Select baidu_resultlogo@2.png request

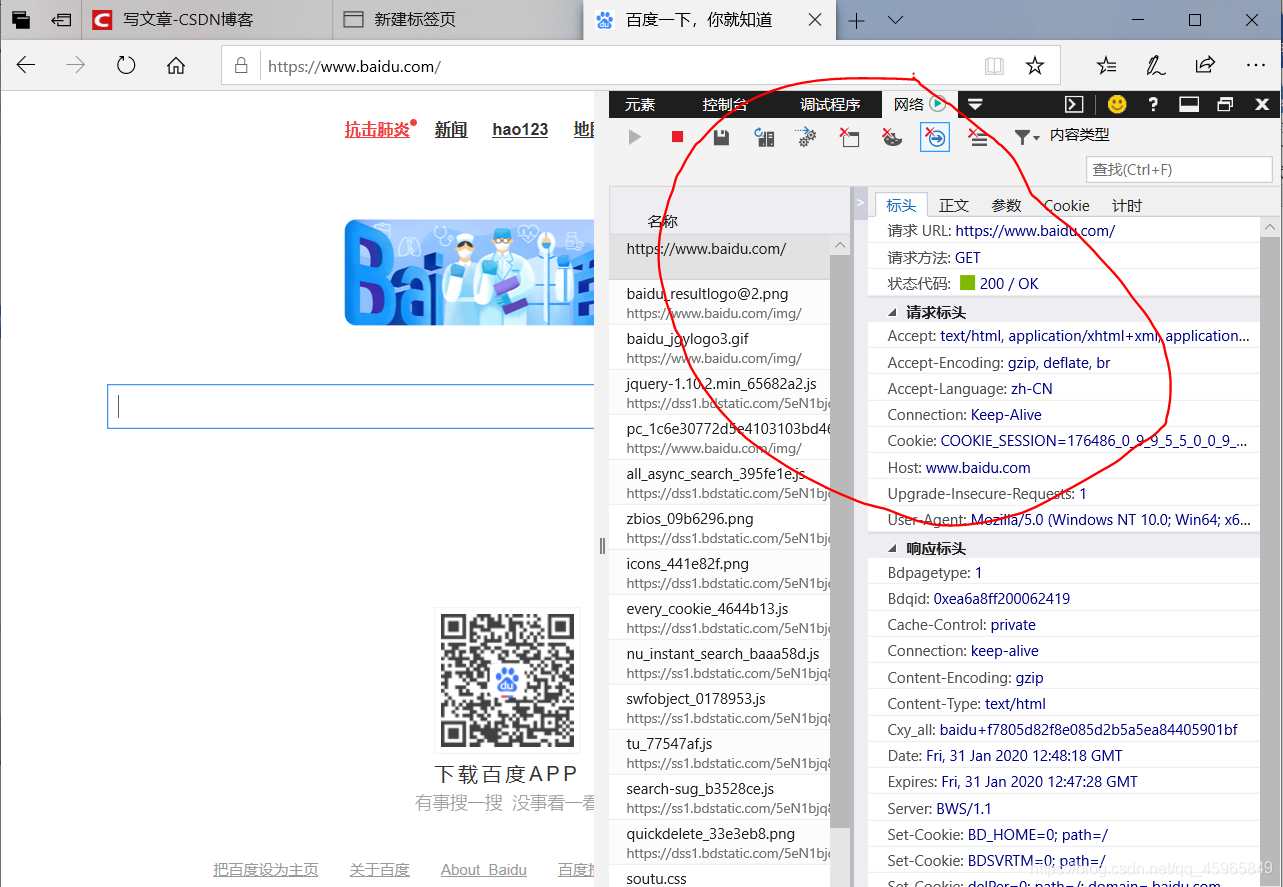(x=720, y=302)
